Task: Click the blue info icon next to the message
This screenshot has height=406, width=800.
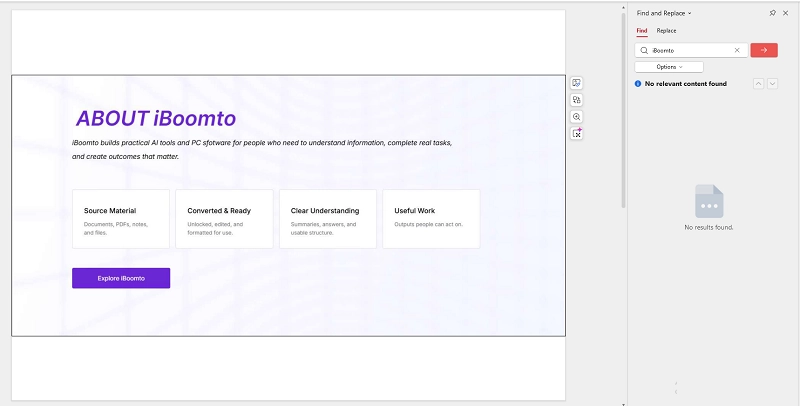Action: click(638, 84)
